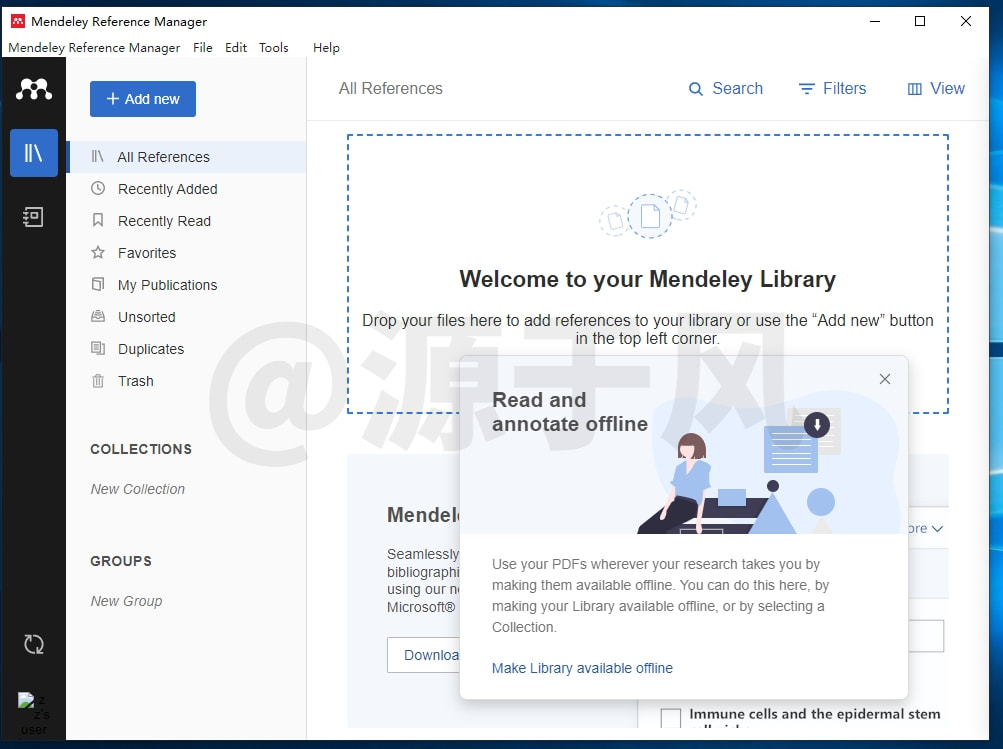Click the Add new button
Screen dimensions: 1003x749
point(143,99)
